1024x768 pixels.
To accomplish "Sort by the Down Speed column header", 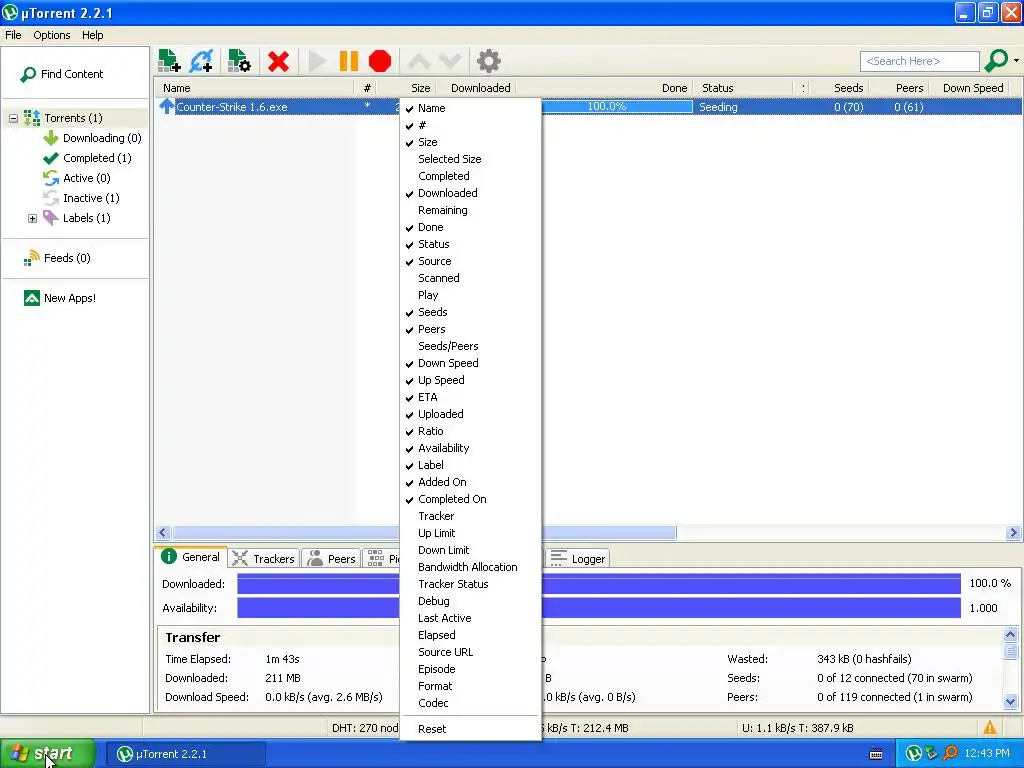I will click(x=970, y=88).
